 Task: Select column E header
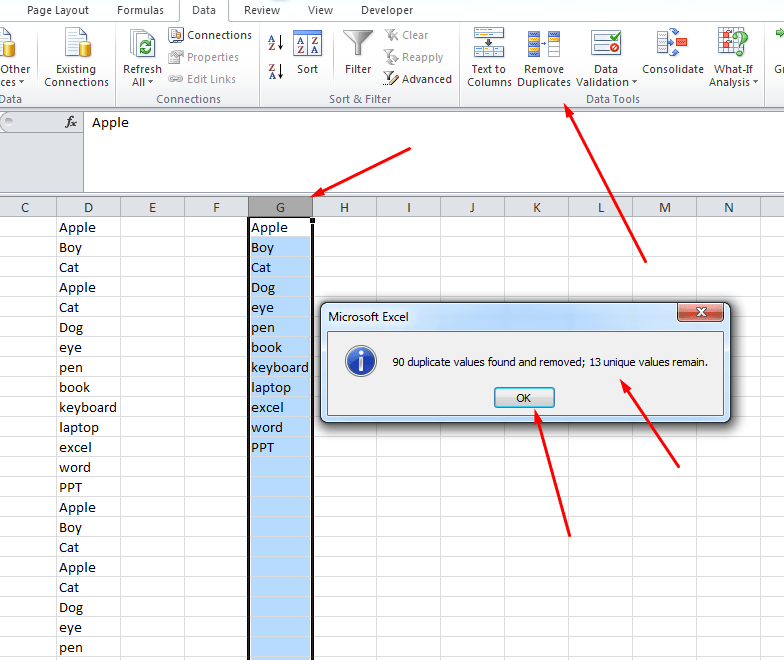point(152,207)
